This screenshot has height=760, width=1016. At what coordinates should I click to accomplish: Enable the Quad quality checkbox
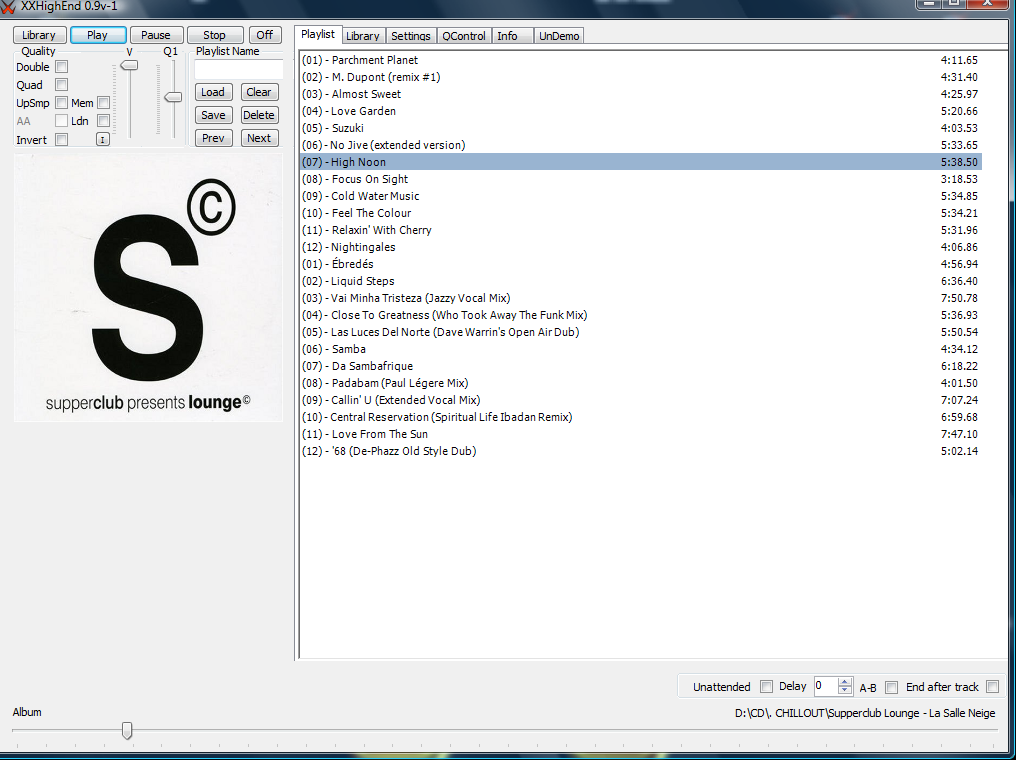click(62, 84)
